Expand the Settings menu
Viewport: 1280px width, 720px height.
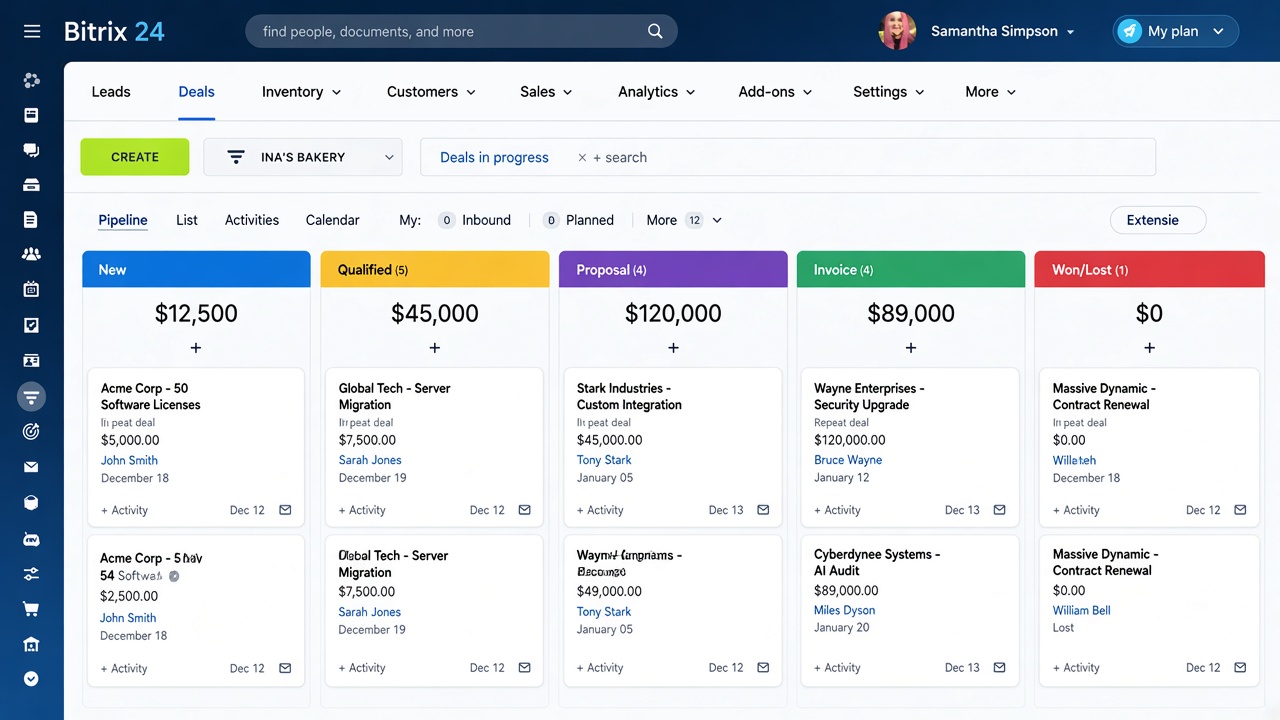(x=888, y=92)
